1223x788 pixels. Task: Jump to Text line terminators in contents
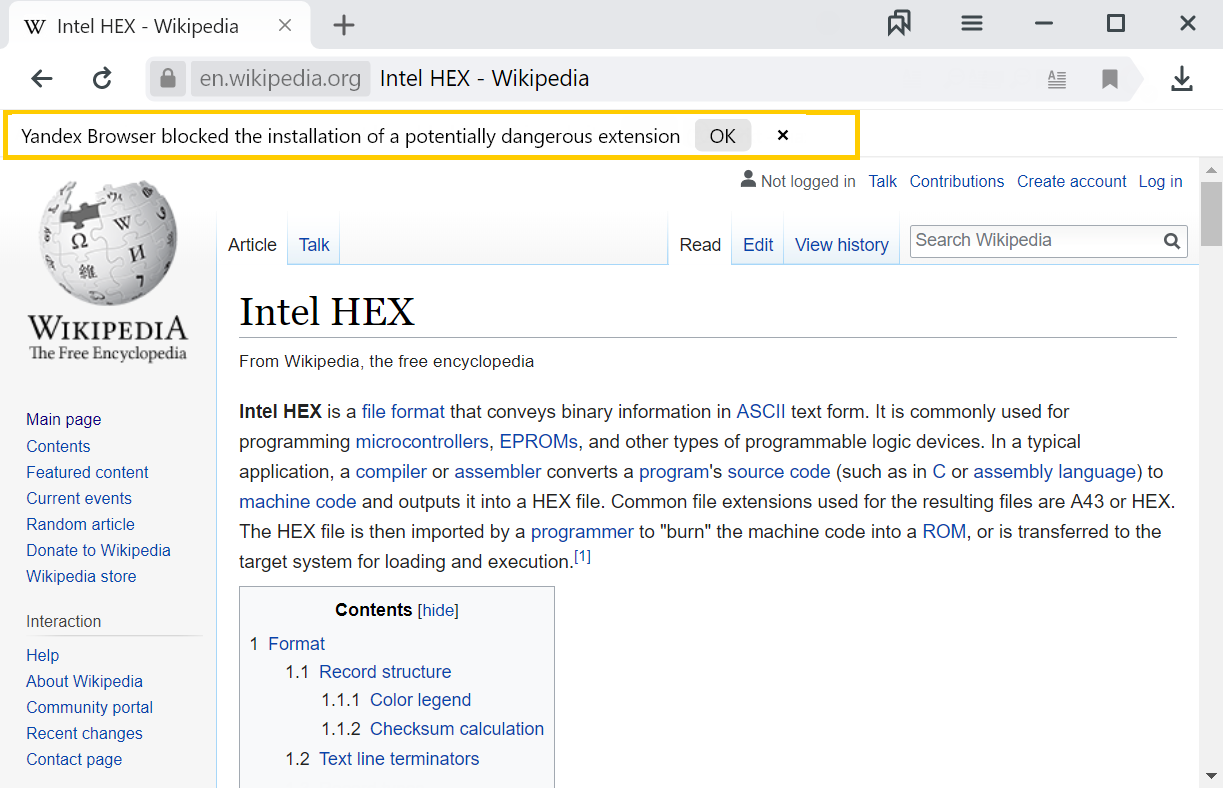pos(399,759)
